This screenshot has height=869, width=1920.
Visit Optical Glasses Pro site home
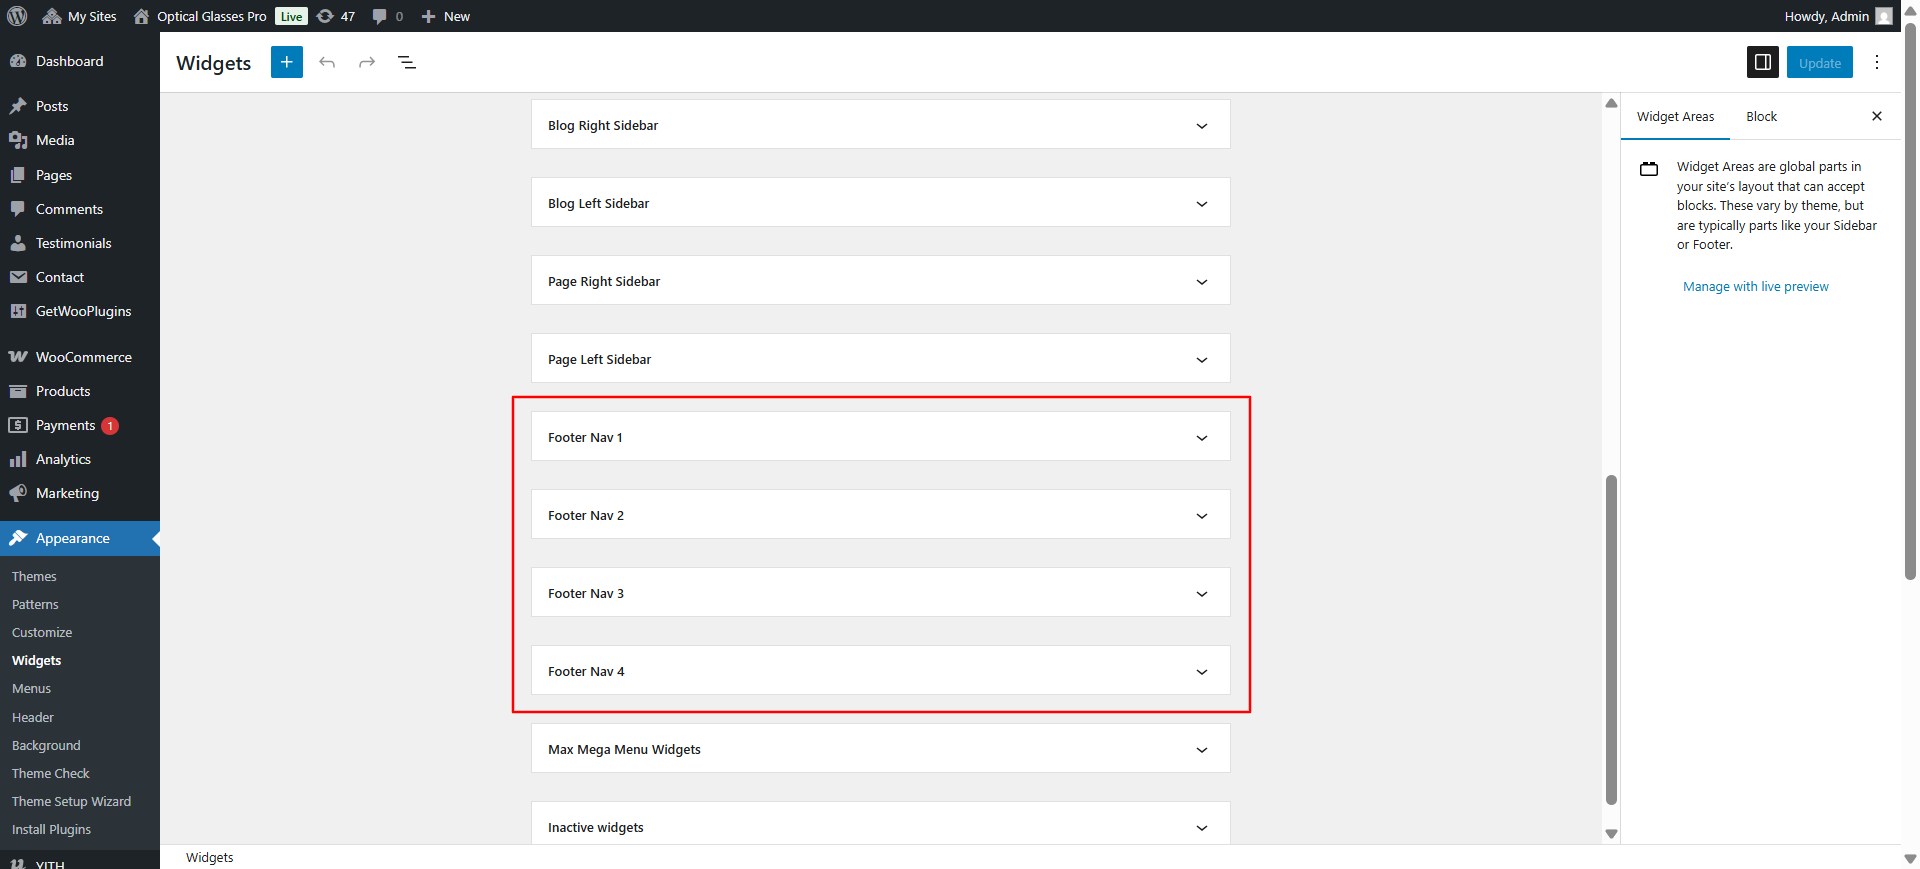[x=200, y=16]
